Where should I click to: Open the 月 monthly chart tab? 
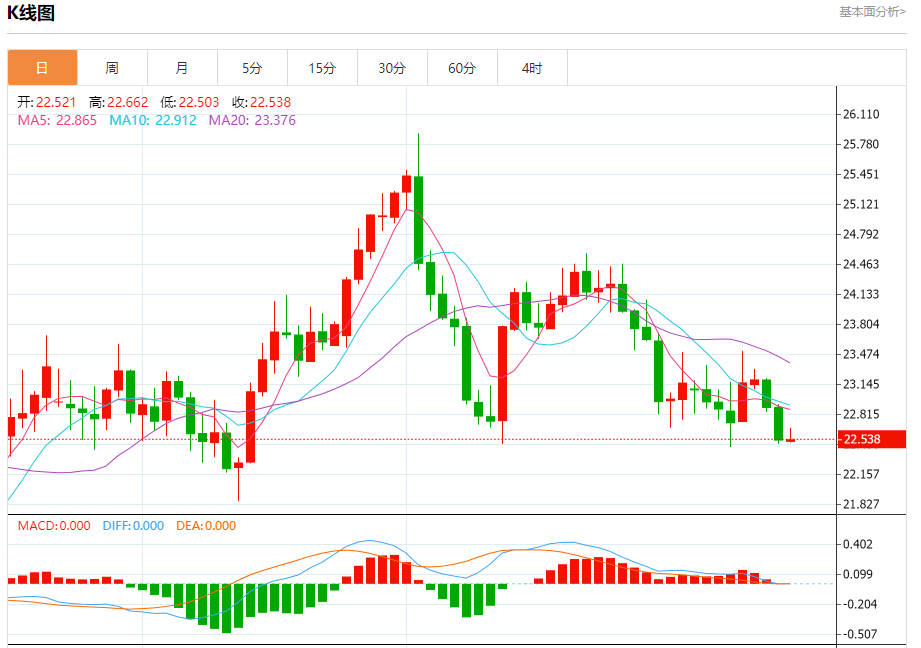[x=182, y=68]
